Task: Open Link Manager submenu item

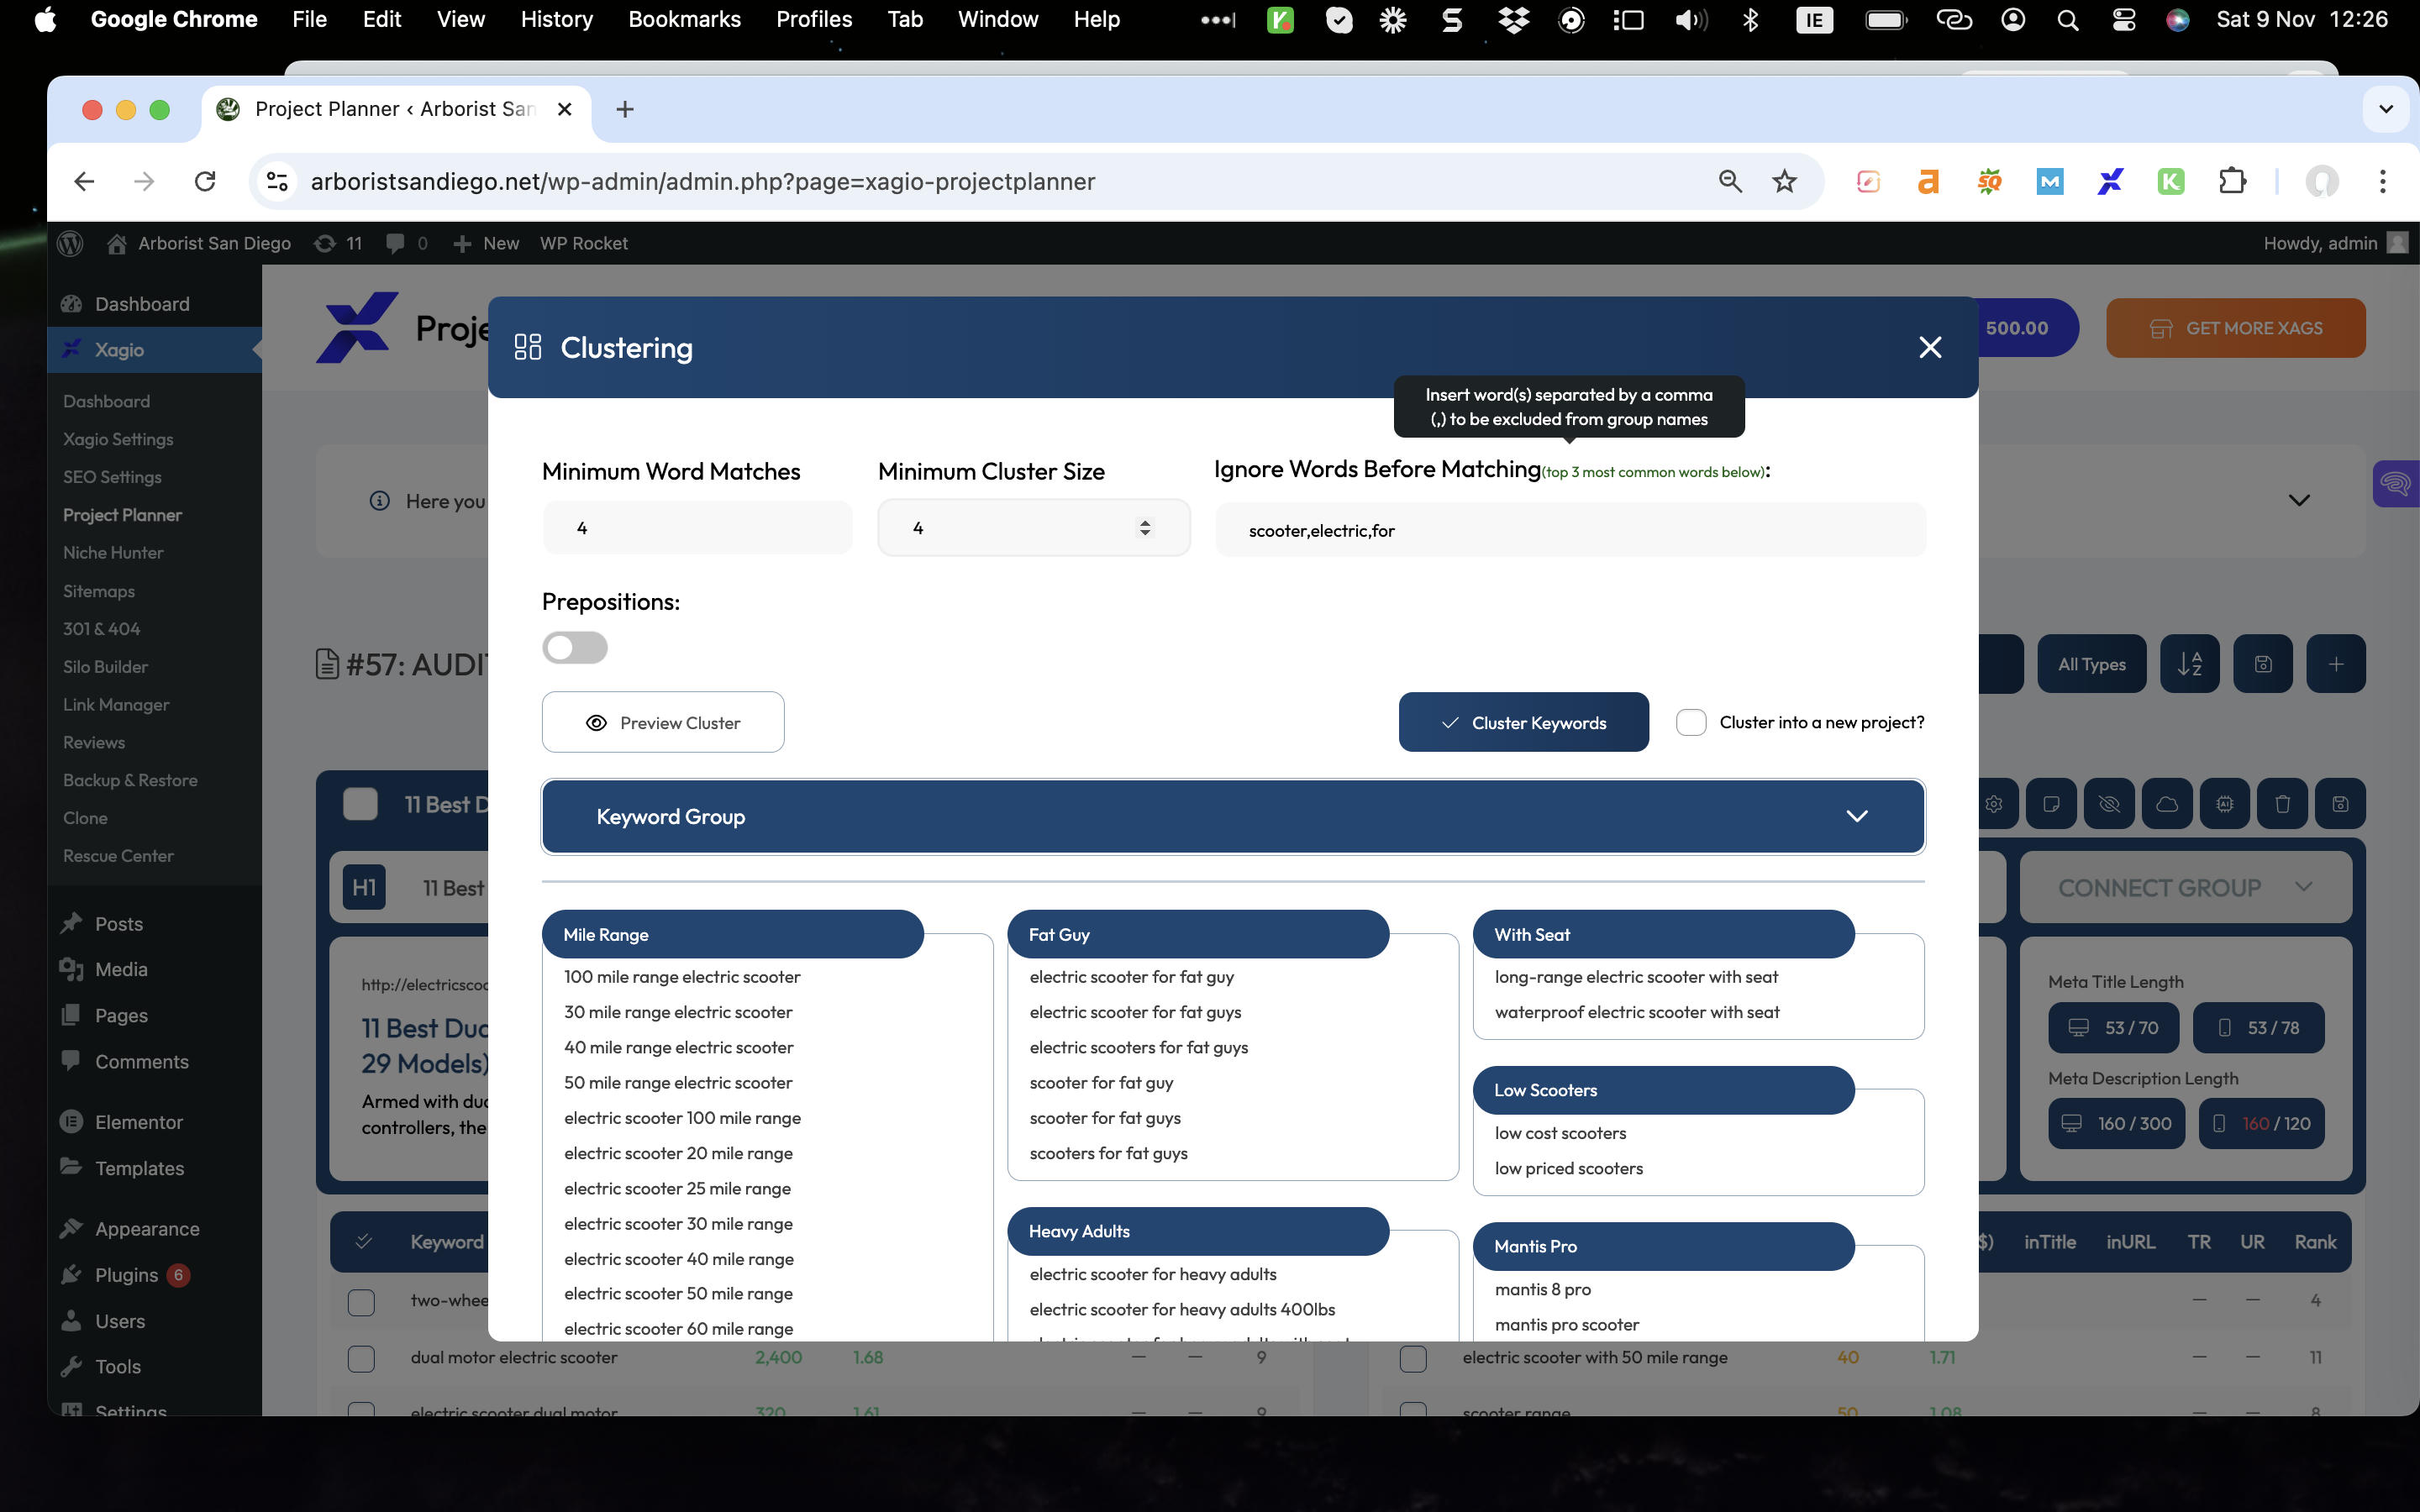Action: [116, 704]
